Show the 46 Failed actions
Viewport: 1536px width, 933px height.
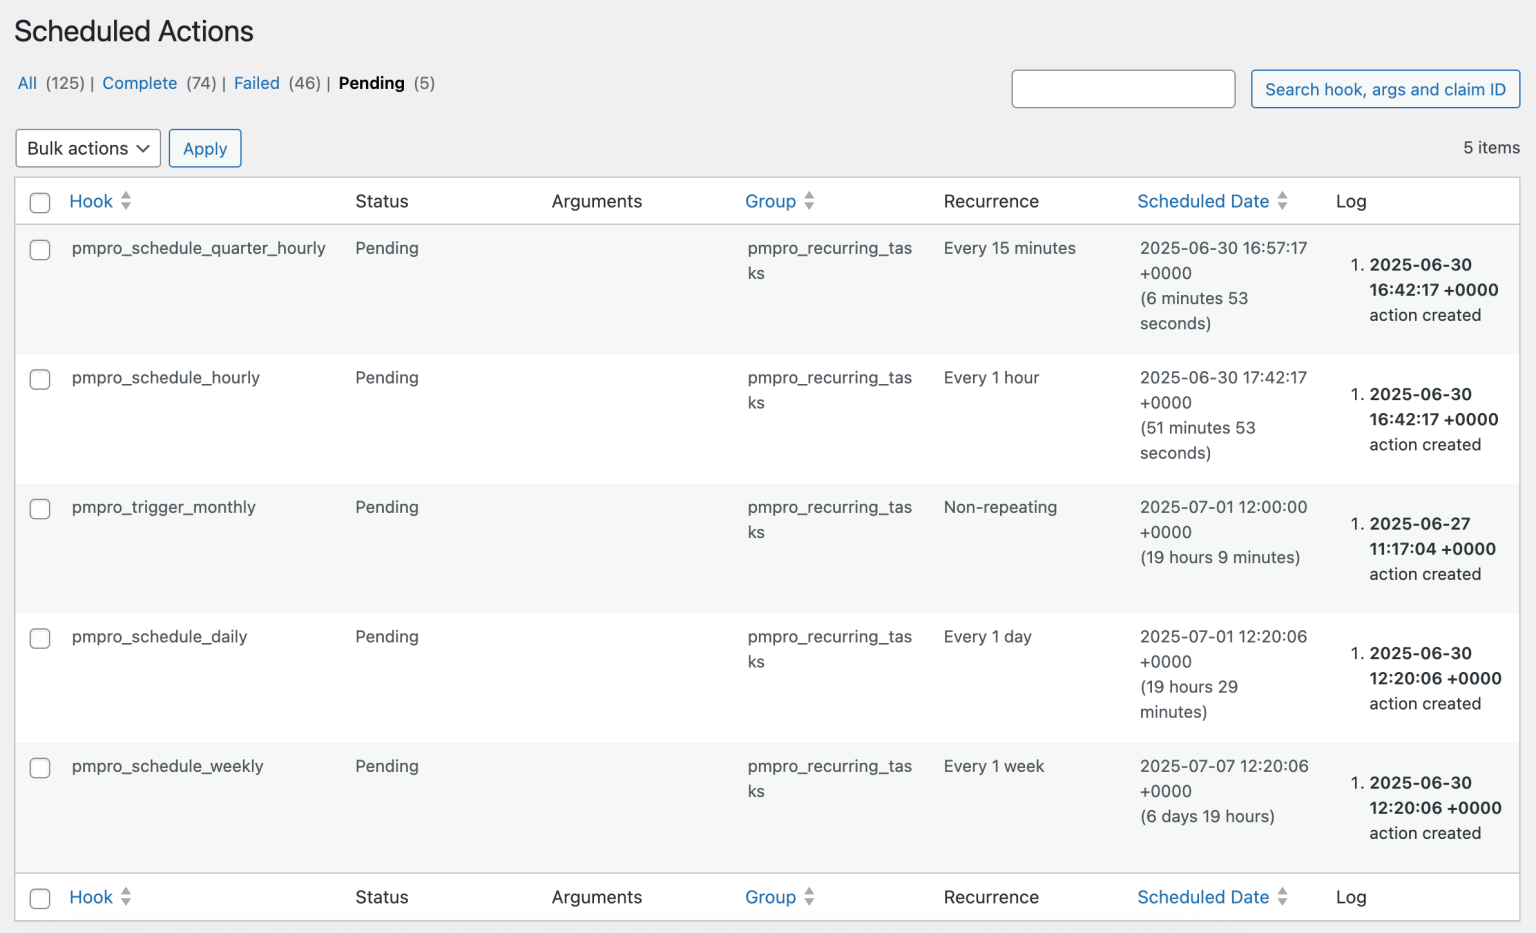[256, 83]
